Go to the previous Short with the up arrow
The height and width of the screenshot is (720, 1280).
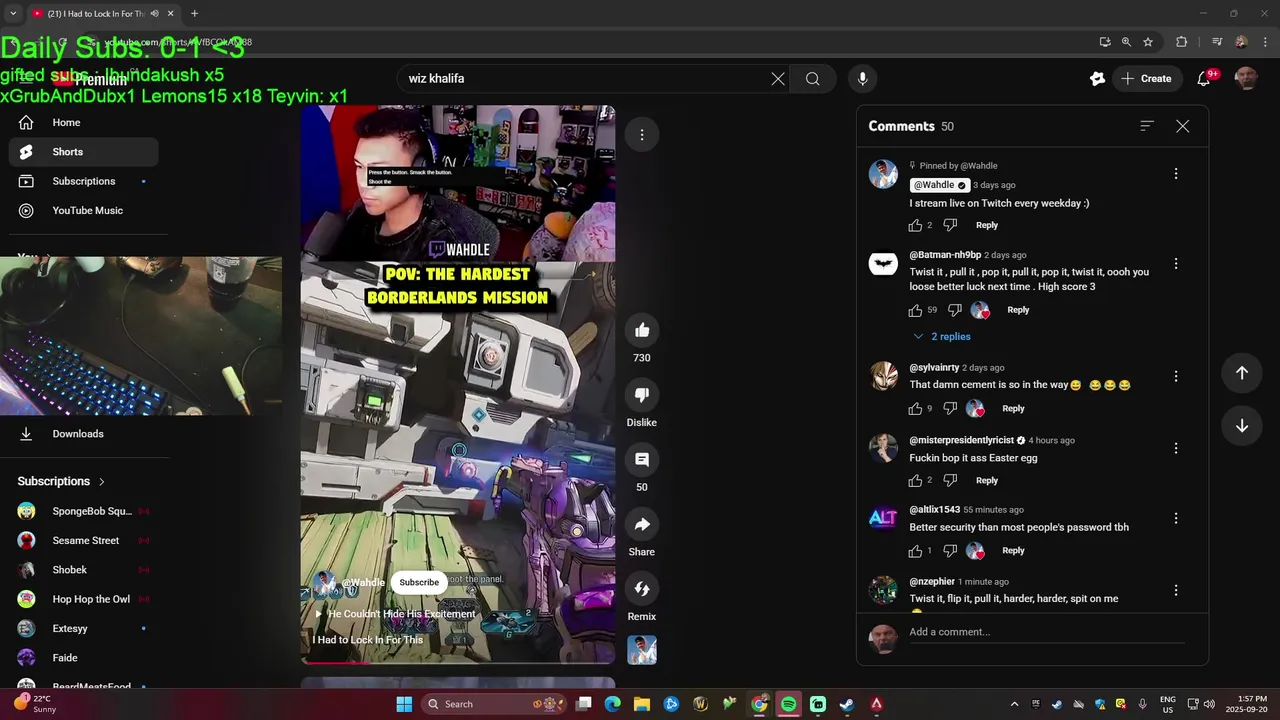click(1241, 373)
